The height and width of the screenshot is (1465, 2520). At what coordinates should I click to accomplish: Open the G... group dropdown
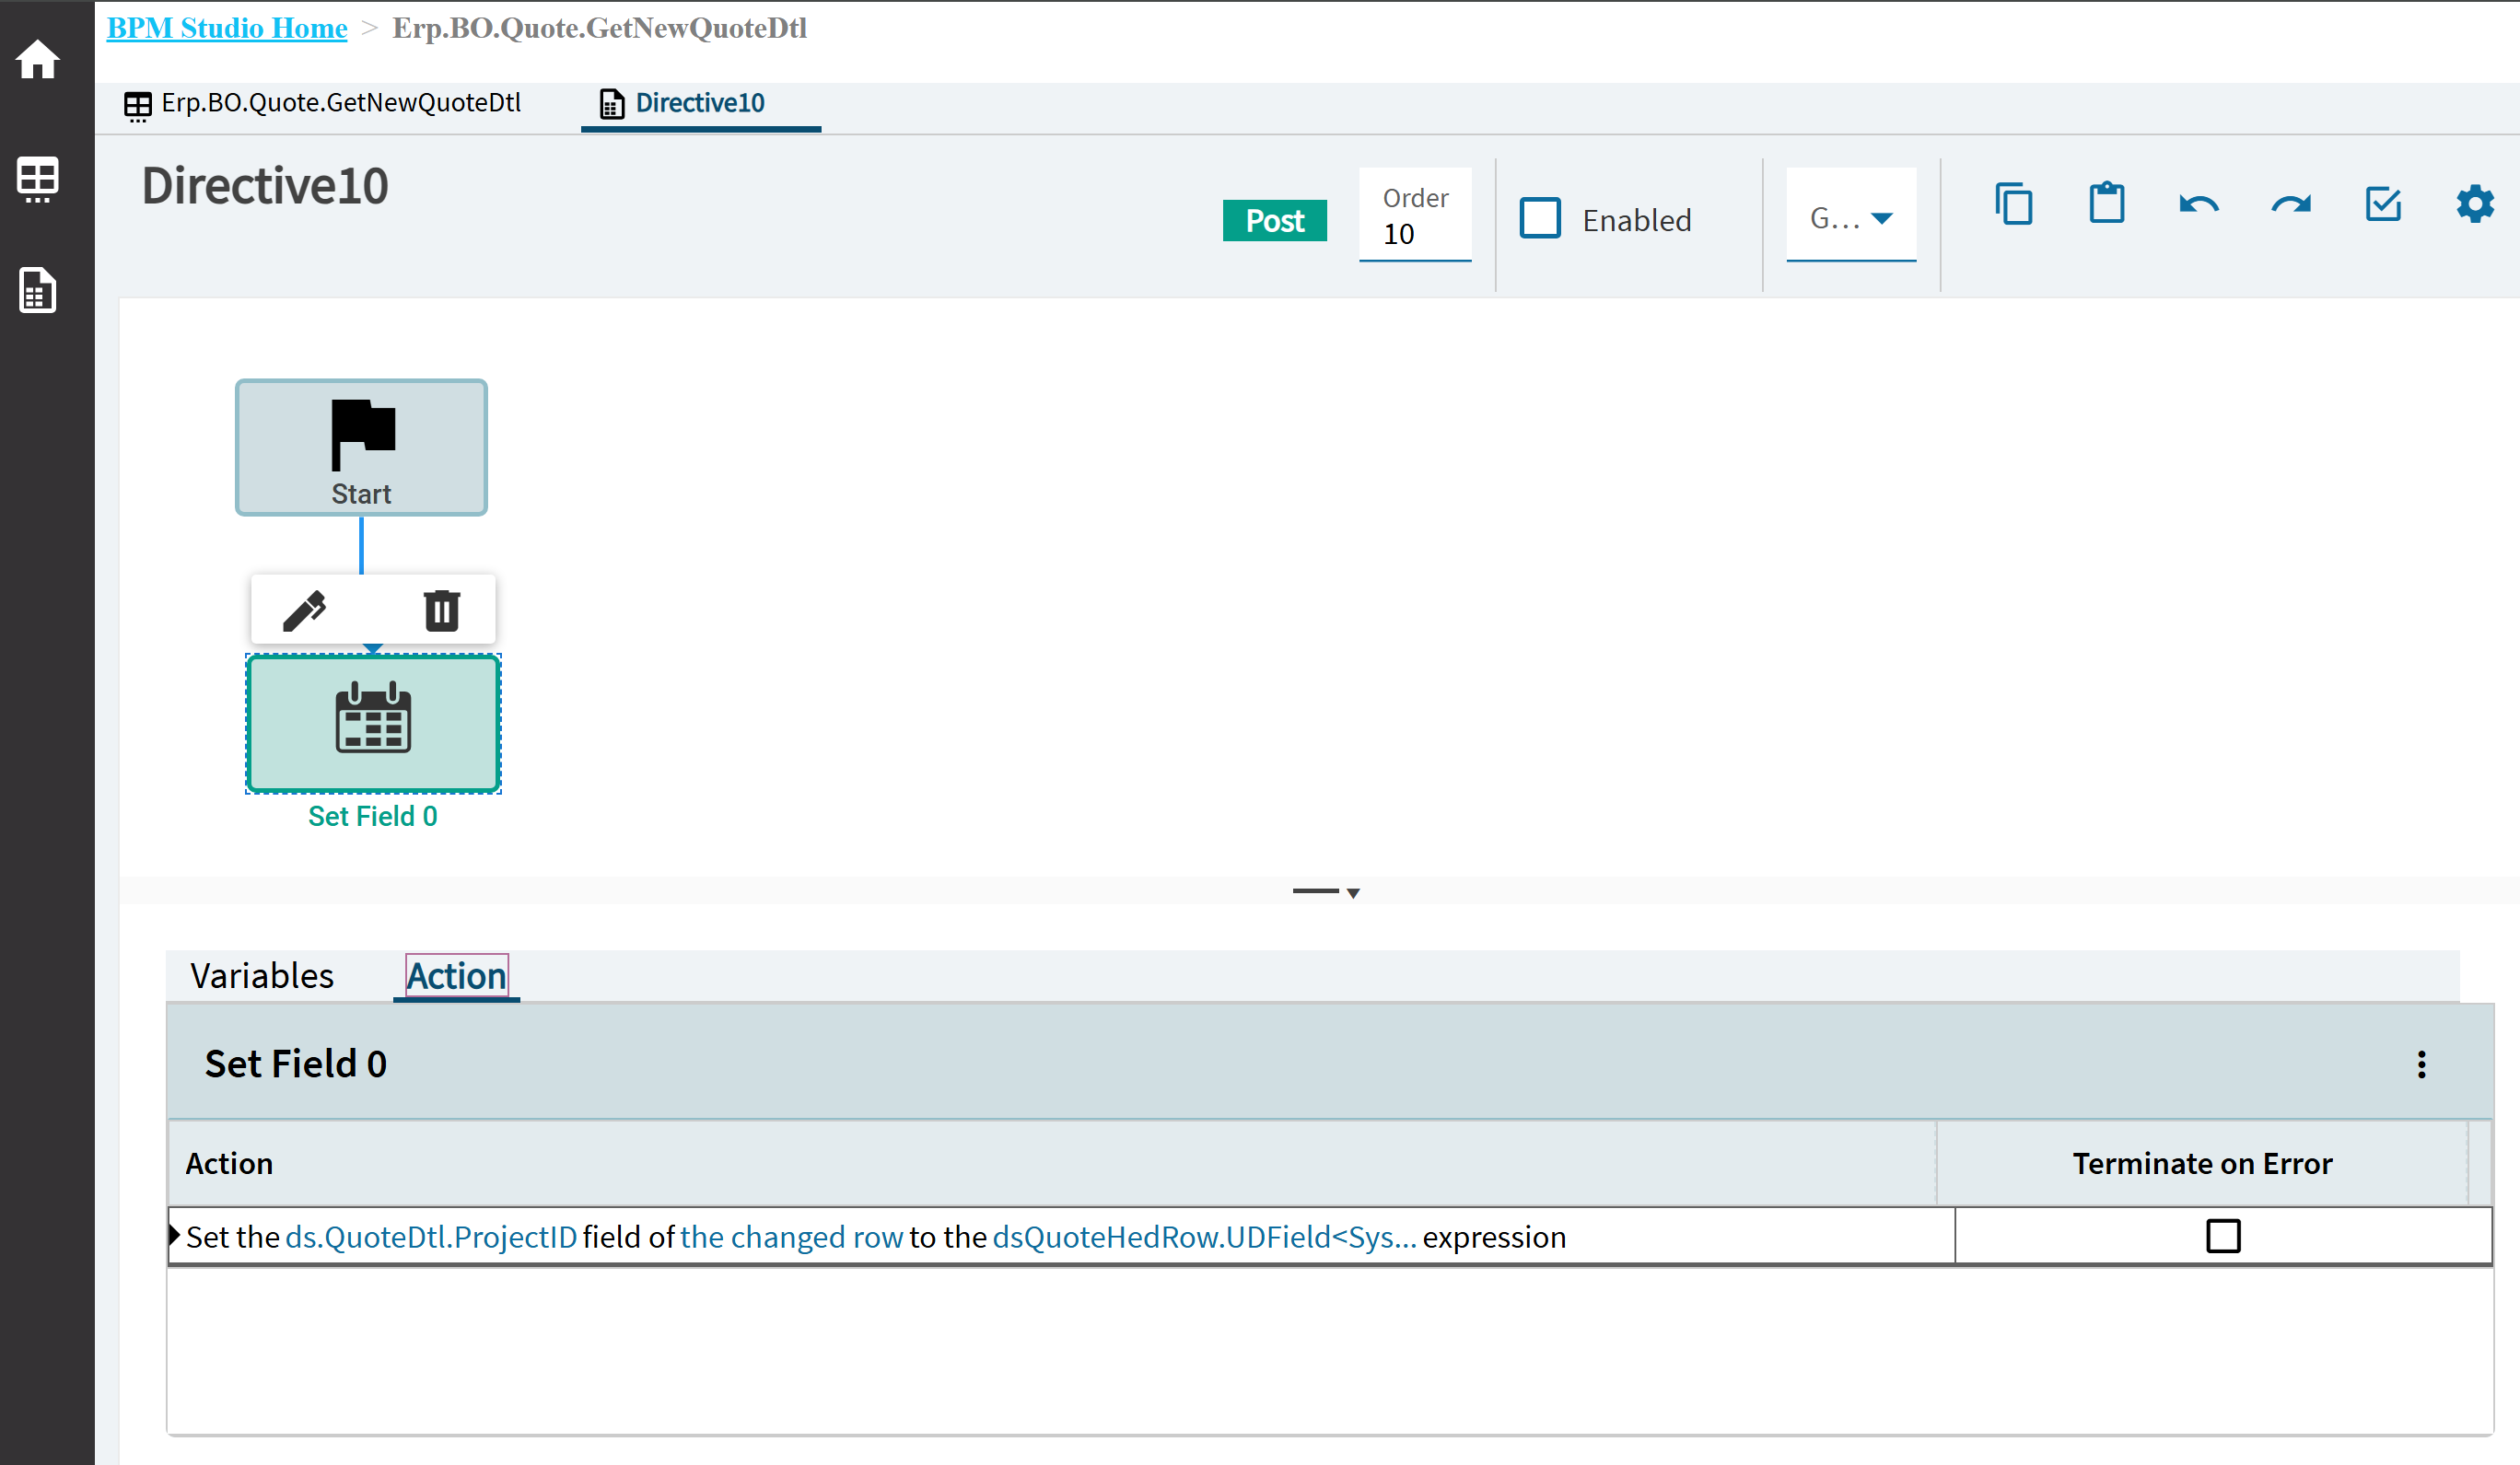(x=1851, y=216)
